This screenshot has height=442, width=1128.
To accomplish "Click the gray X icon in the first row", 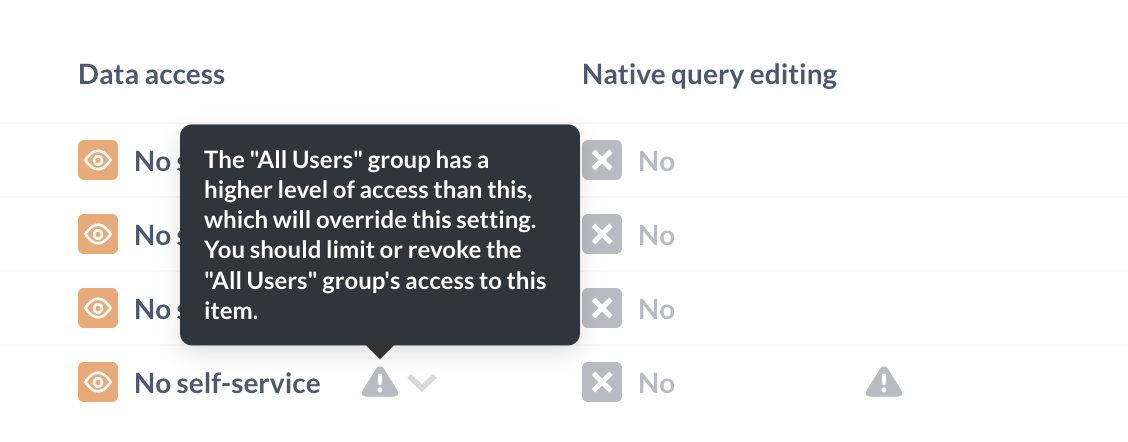I will 602,160.
